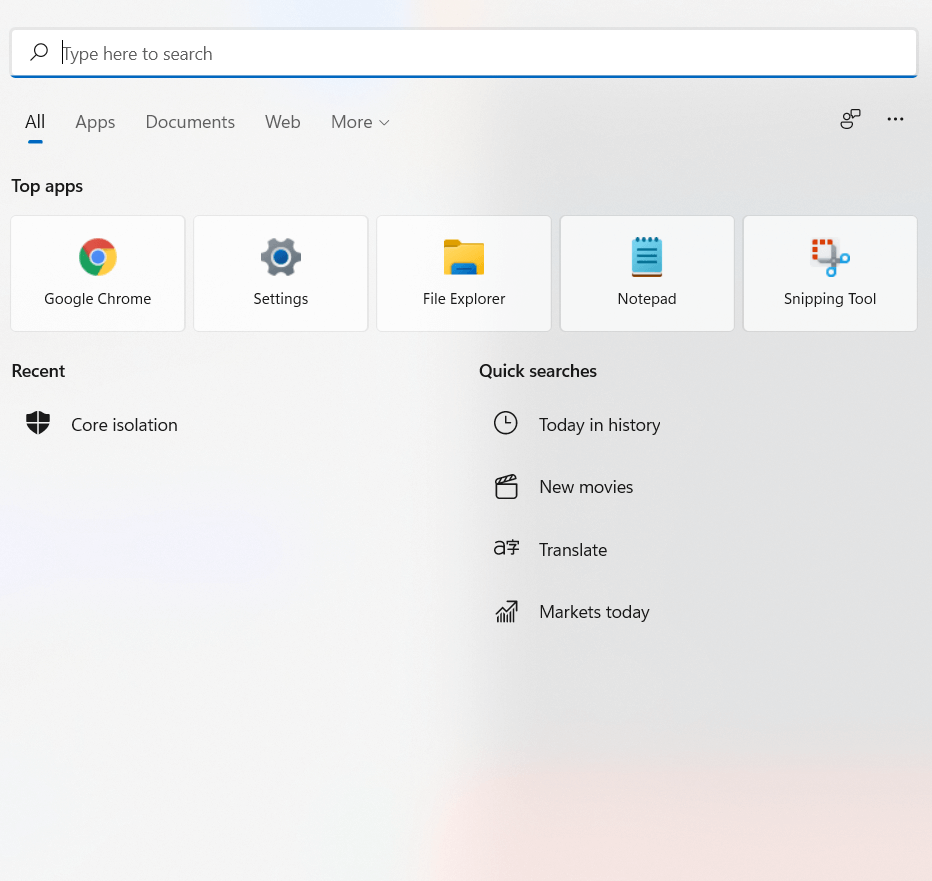The width and height of the screenshot is (932, 881).
Task: Open the Core isolation recent result
Action: pos(124,424)
